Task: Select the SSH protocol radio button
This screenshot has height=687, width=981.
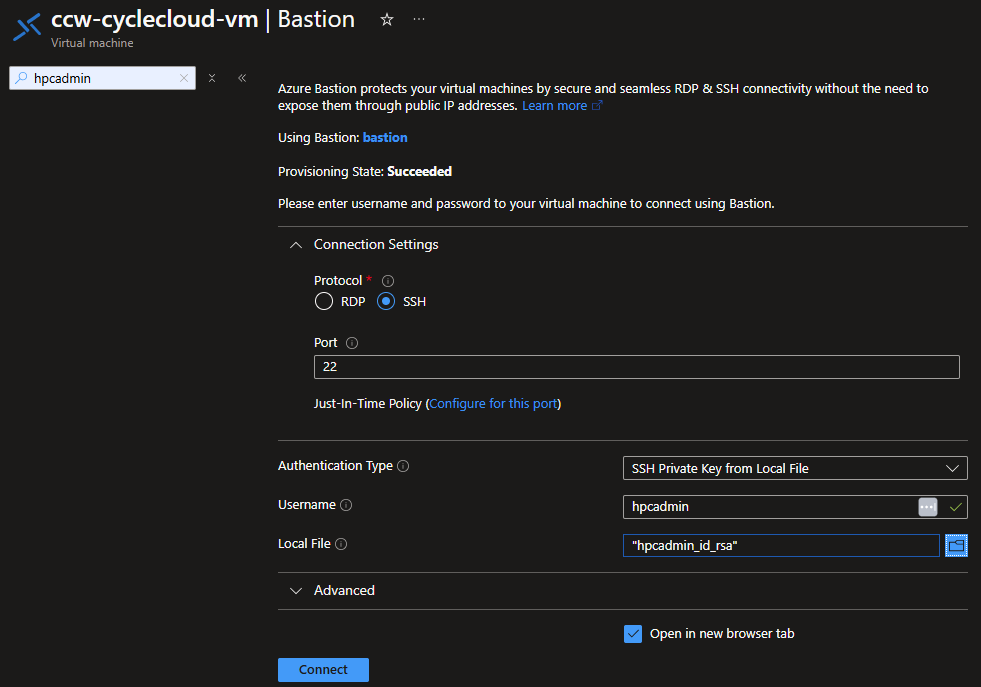Action: [385, 301]
